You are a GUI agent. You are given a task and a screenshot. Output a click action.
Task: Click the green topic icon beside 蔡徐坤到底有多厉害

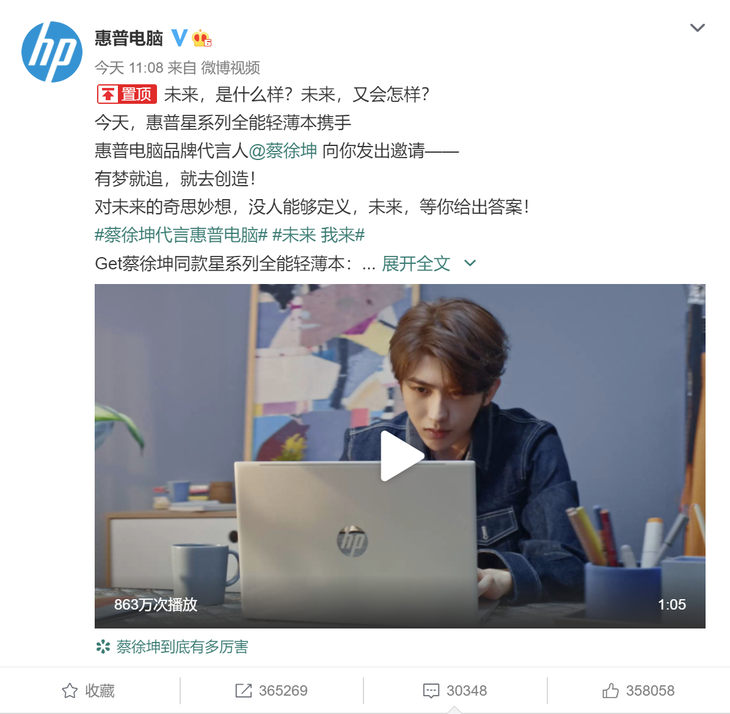[x=103, y=647]
